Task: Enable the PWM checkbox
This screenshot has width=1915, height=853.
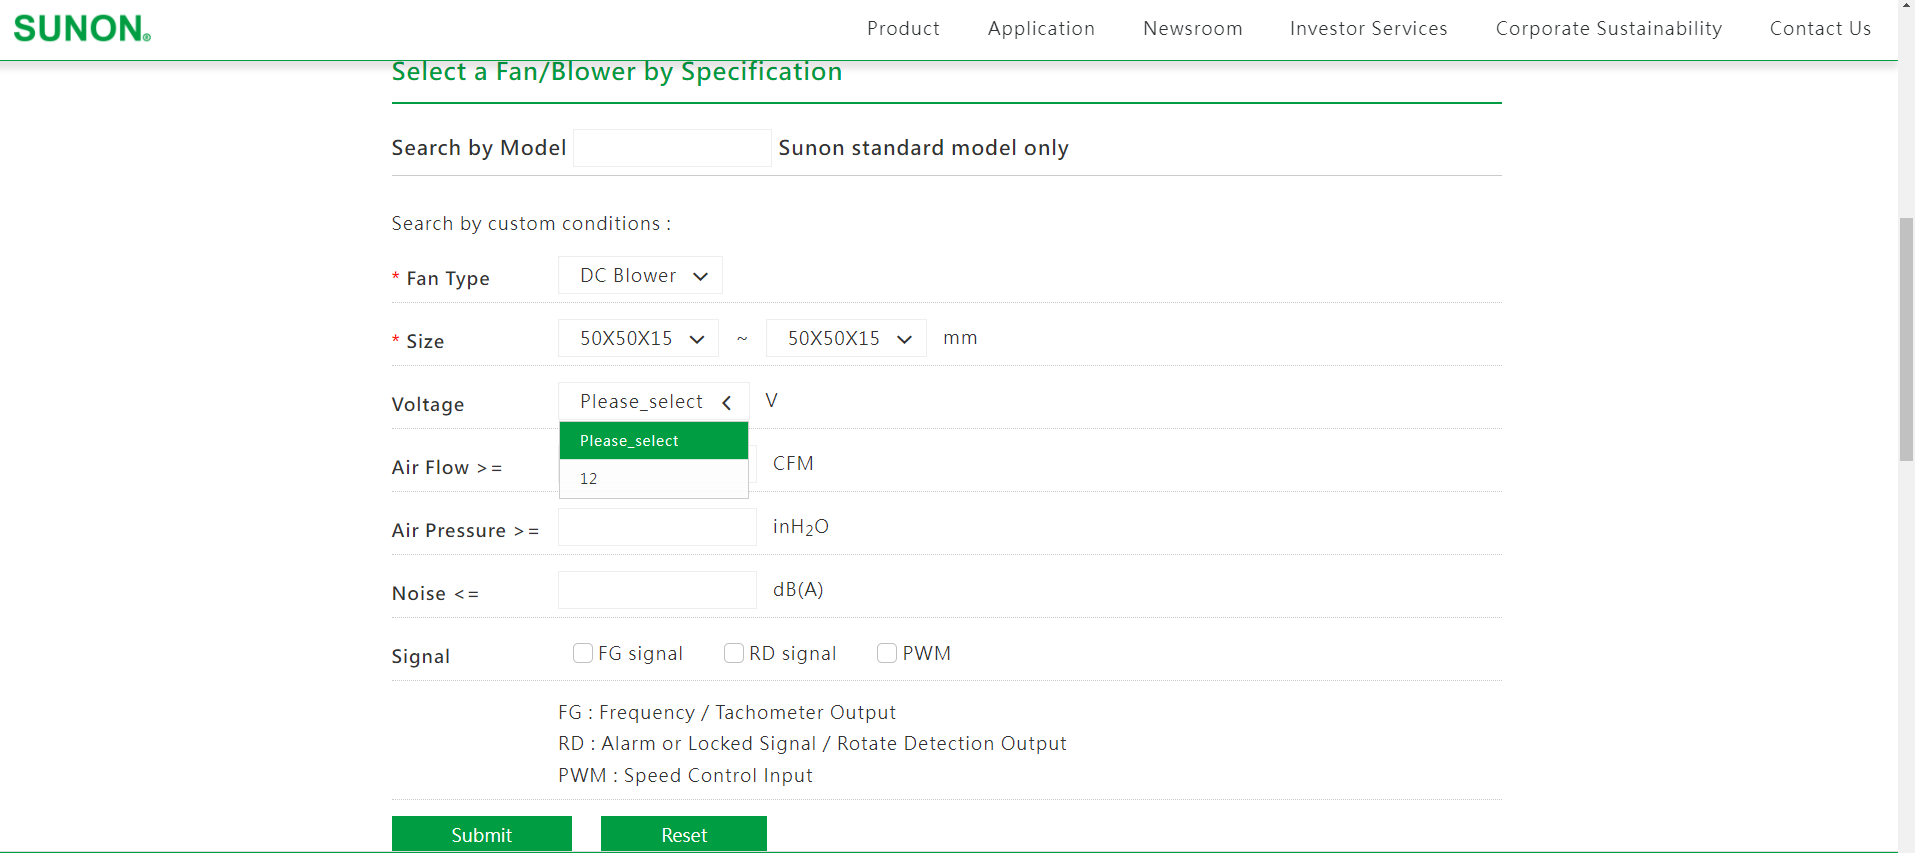Action: pos(886,653)
